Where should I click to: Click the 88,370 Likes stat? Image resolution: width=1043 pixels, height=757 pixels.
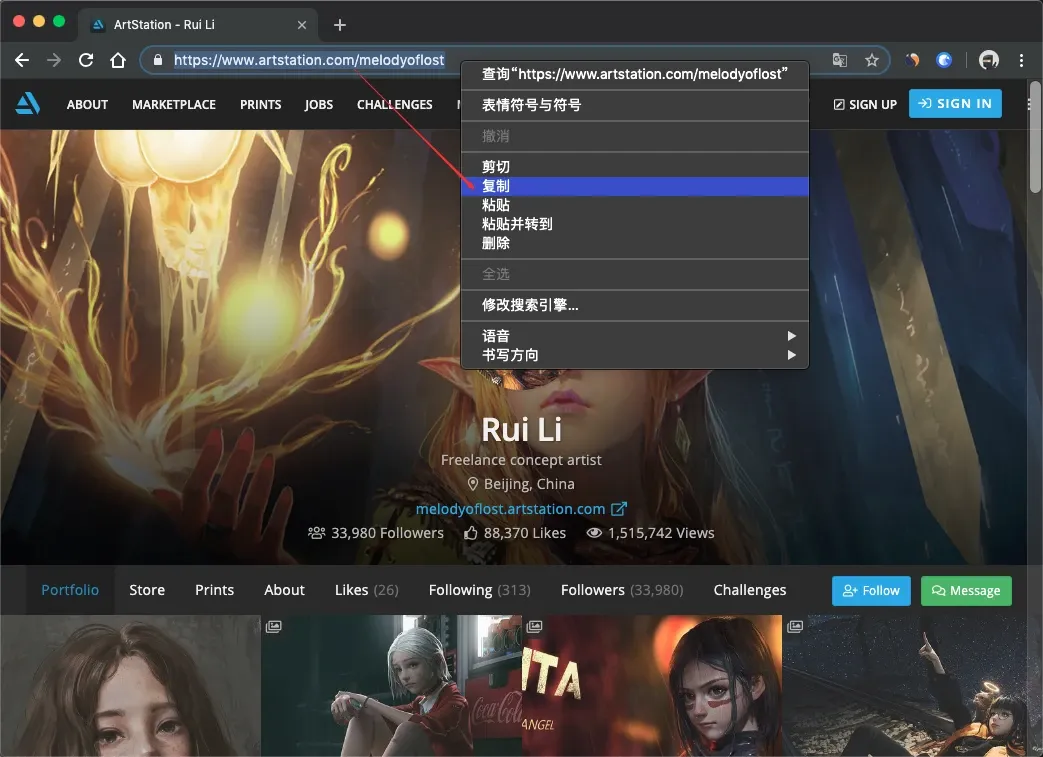[x=515, y=533]
